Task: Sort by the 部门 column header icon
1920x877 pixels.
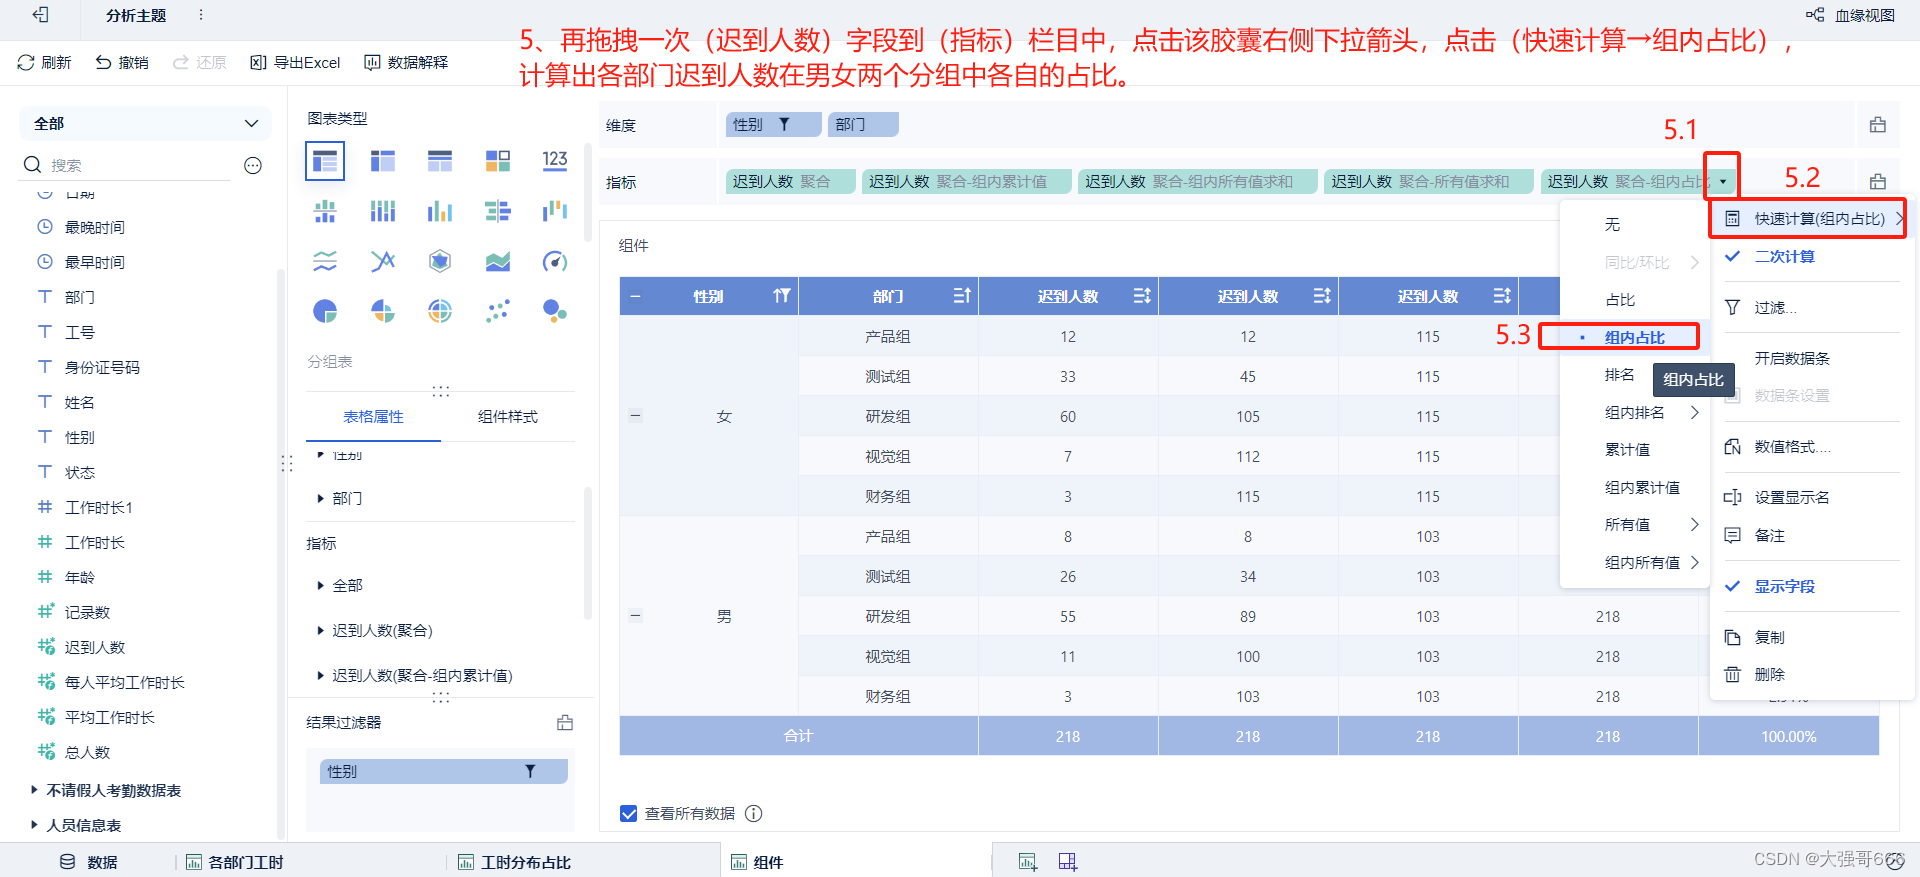Action: [x=961, y=296]
